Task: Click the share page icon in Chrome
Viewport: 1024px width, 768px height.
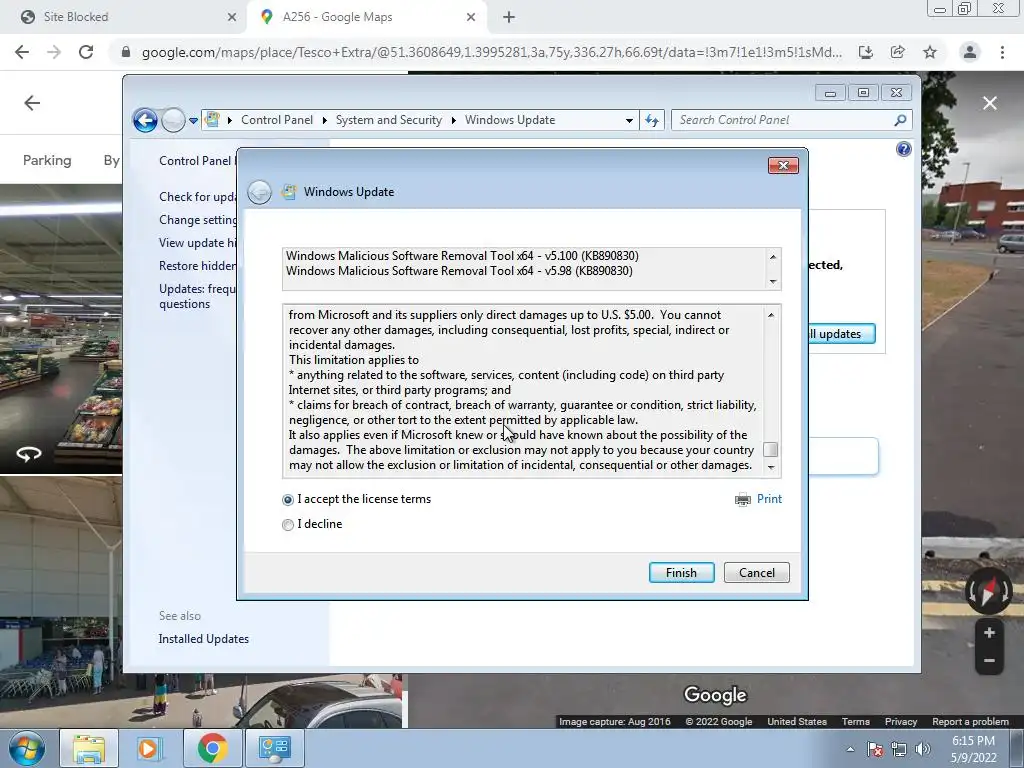Action: (897, 52)
